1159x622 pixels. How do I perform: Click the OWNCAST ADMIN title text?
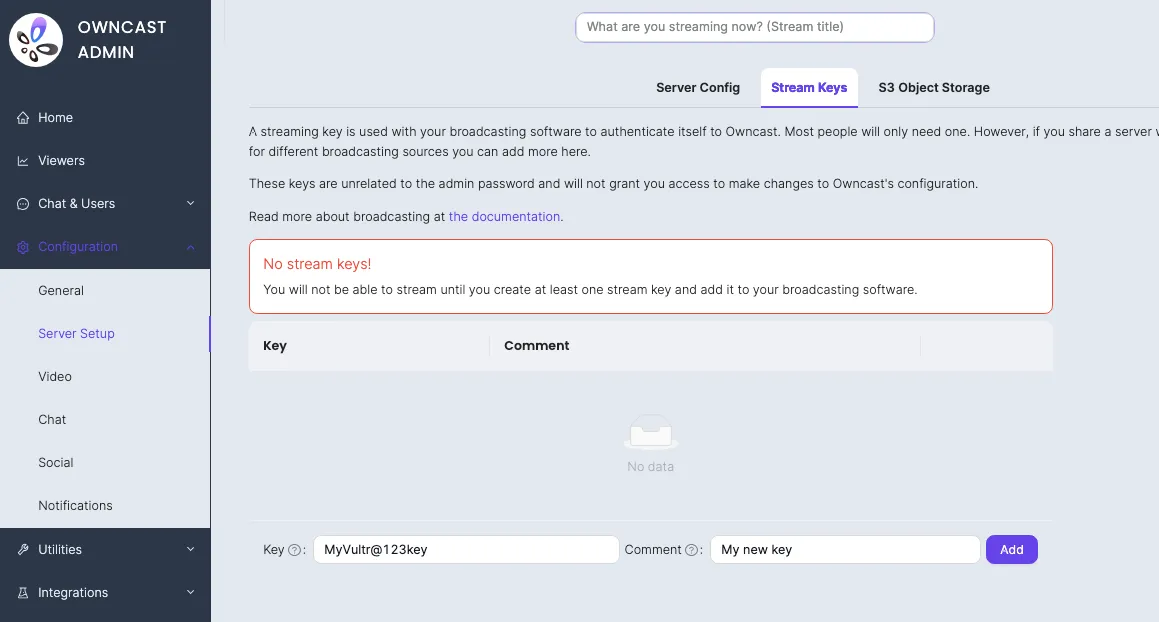pos(122,40)
